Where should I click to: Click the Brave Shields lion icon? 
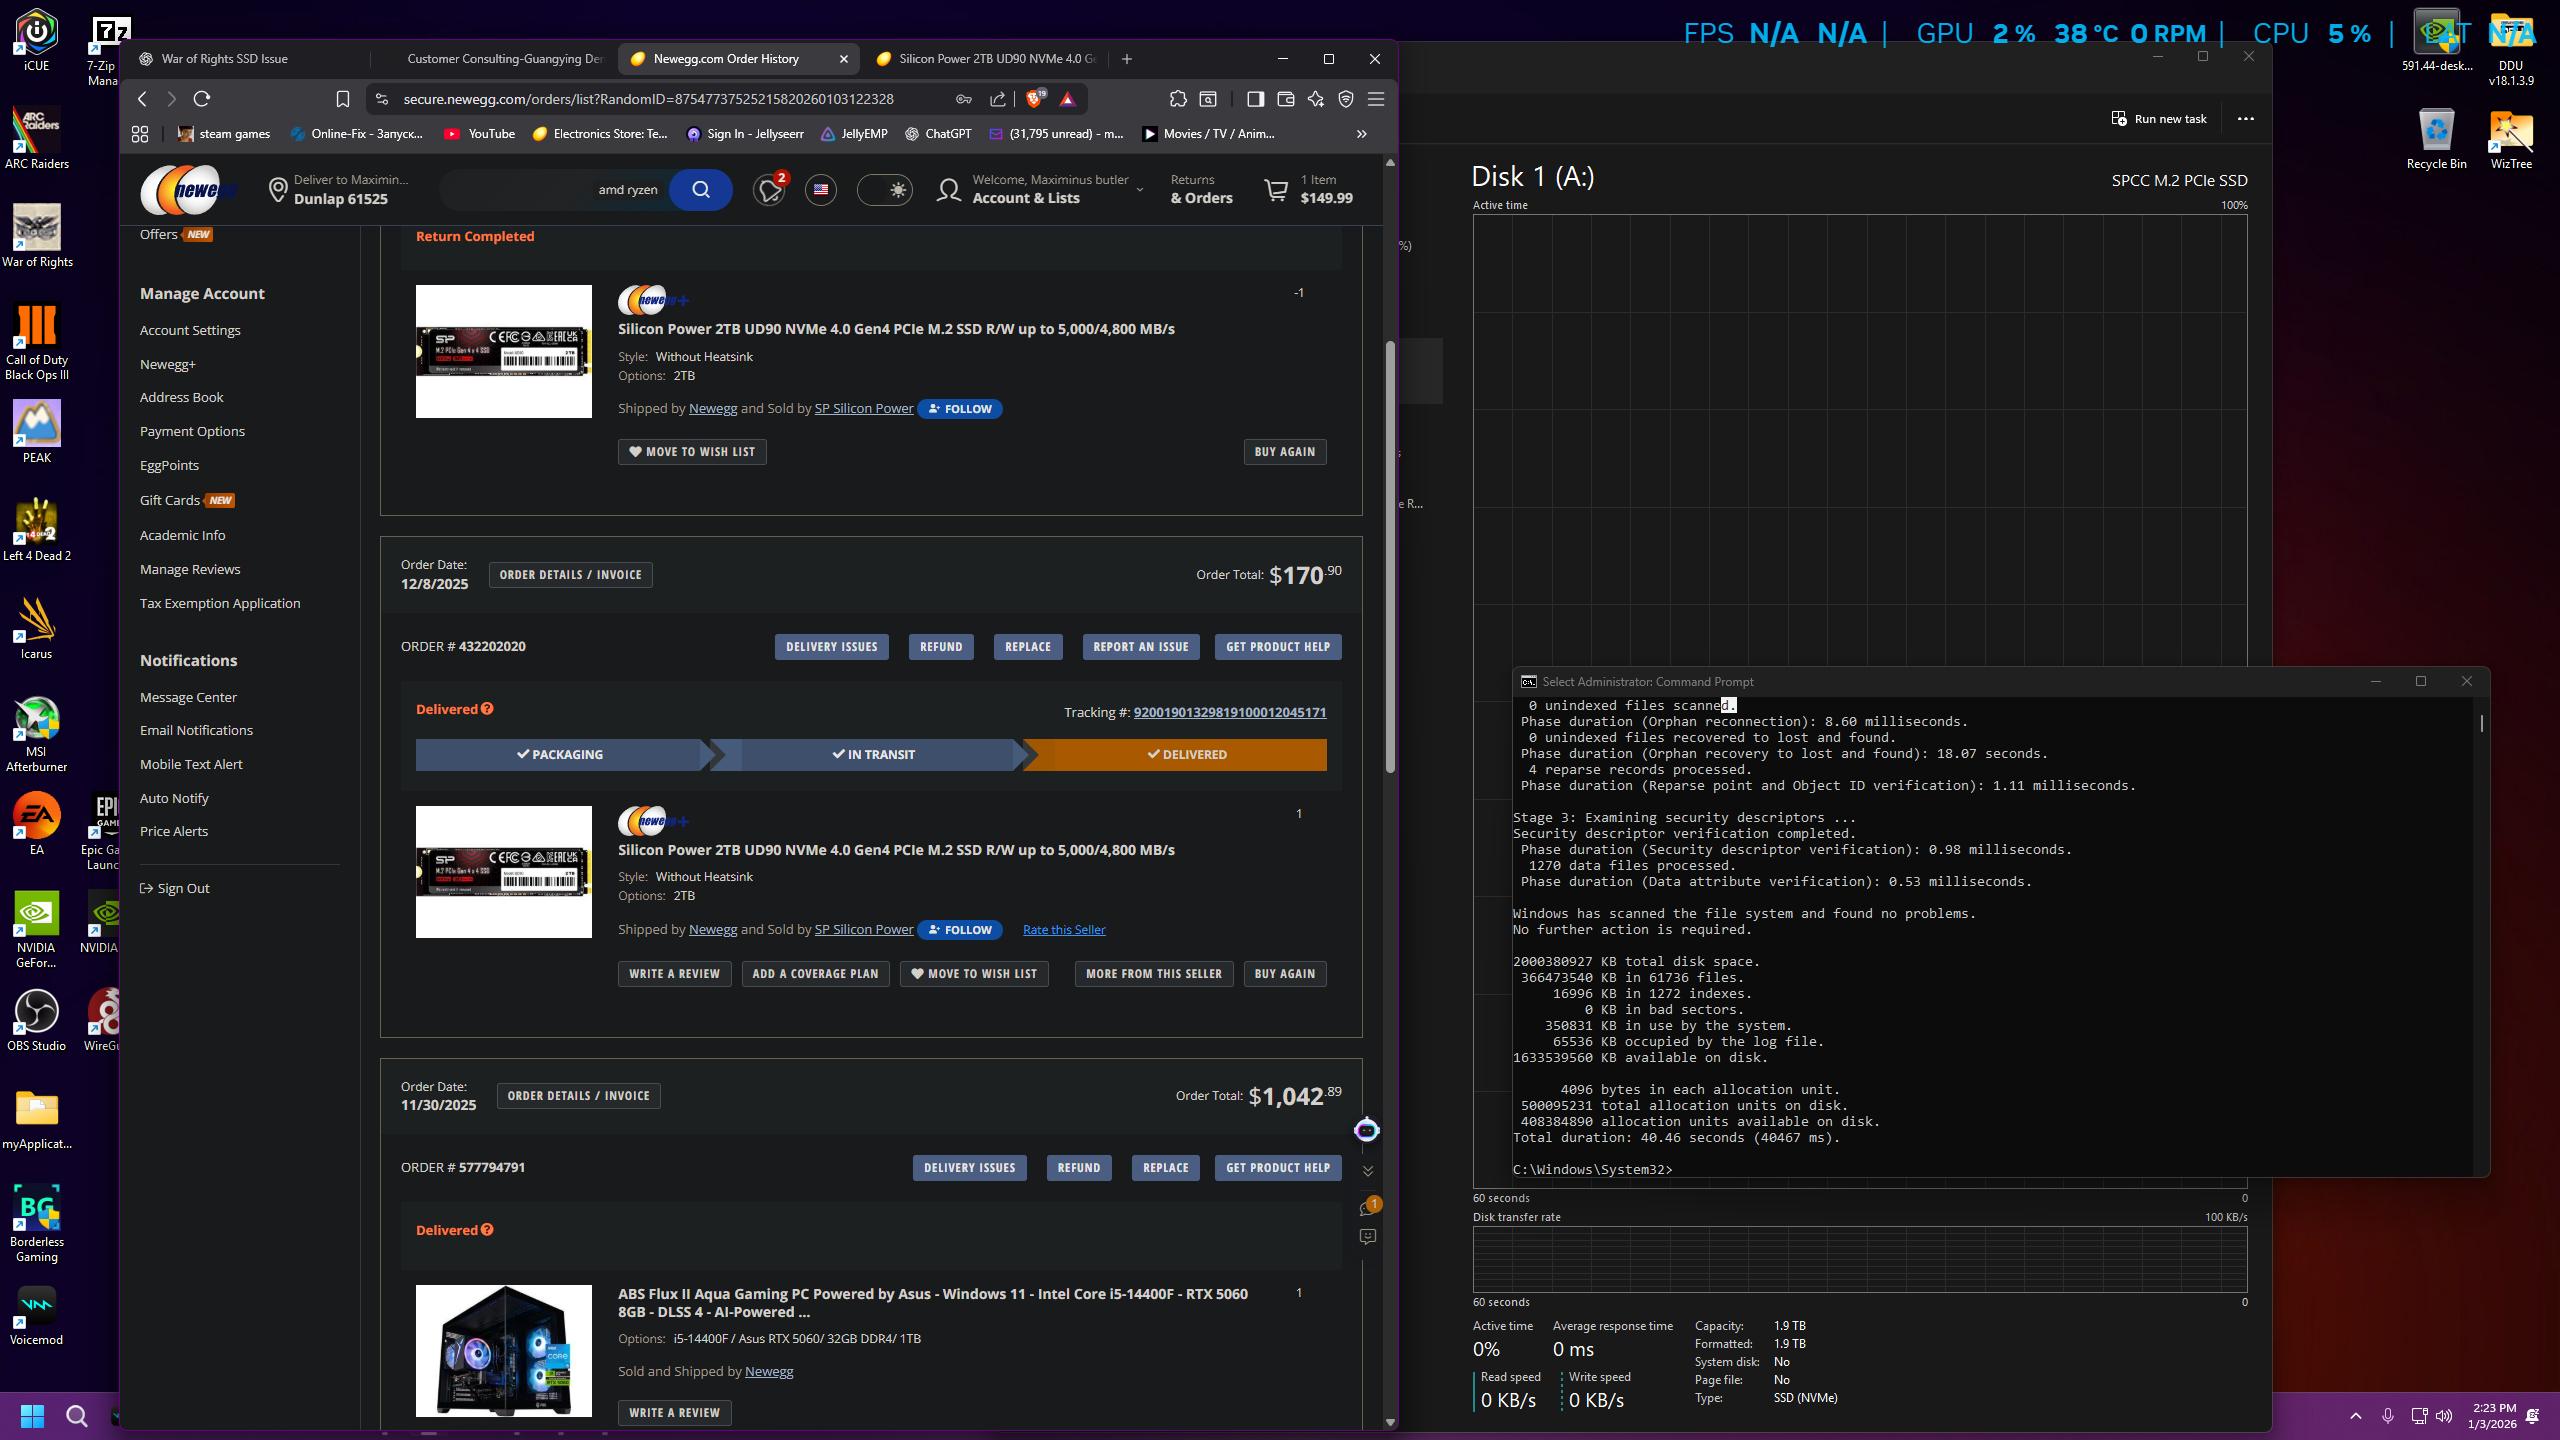[x=1035, y=99]
